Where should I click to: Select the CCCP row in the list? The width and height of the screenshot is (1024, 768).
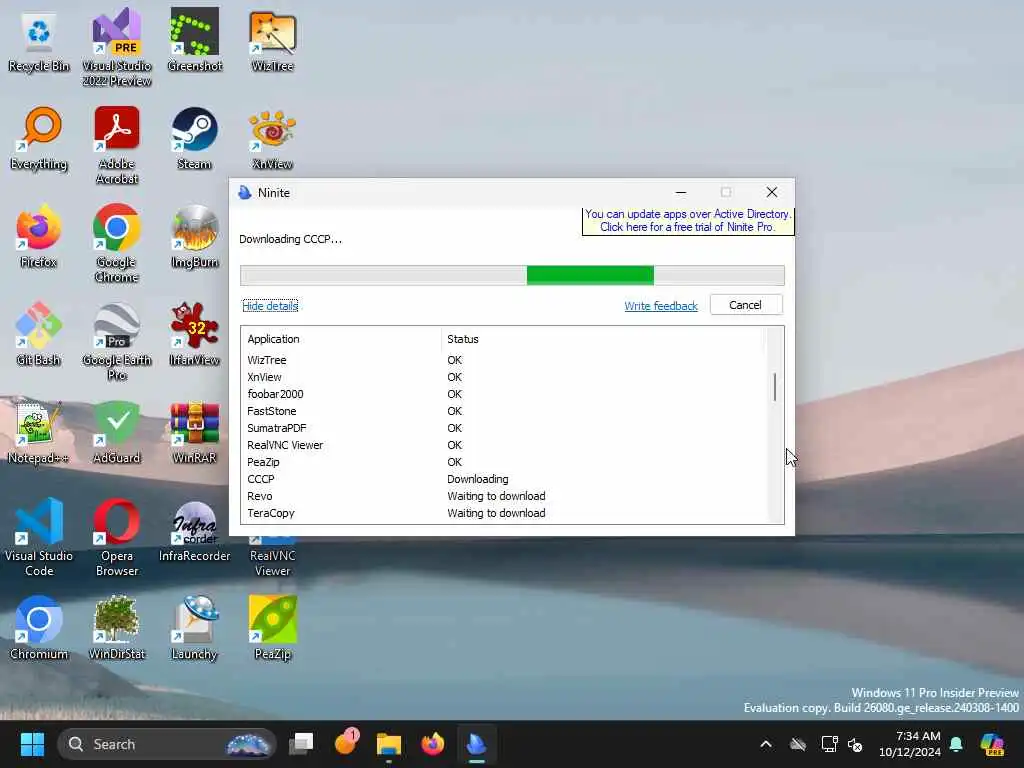(x=503, y=479)
